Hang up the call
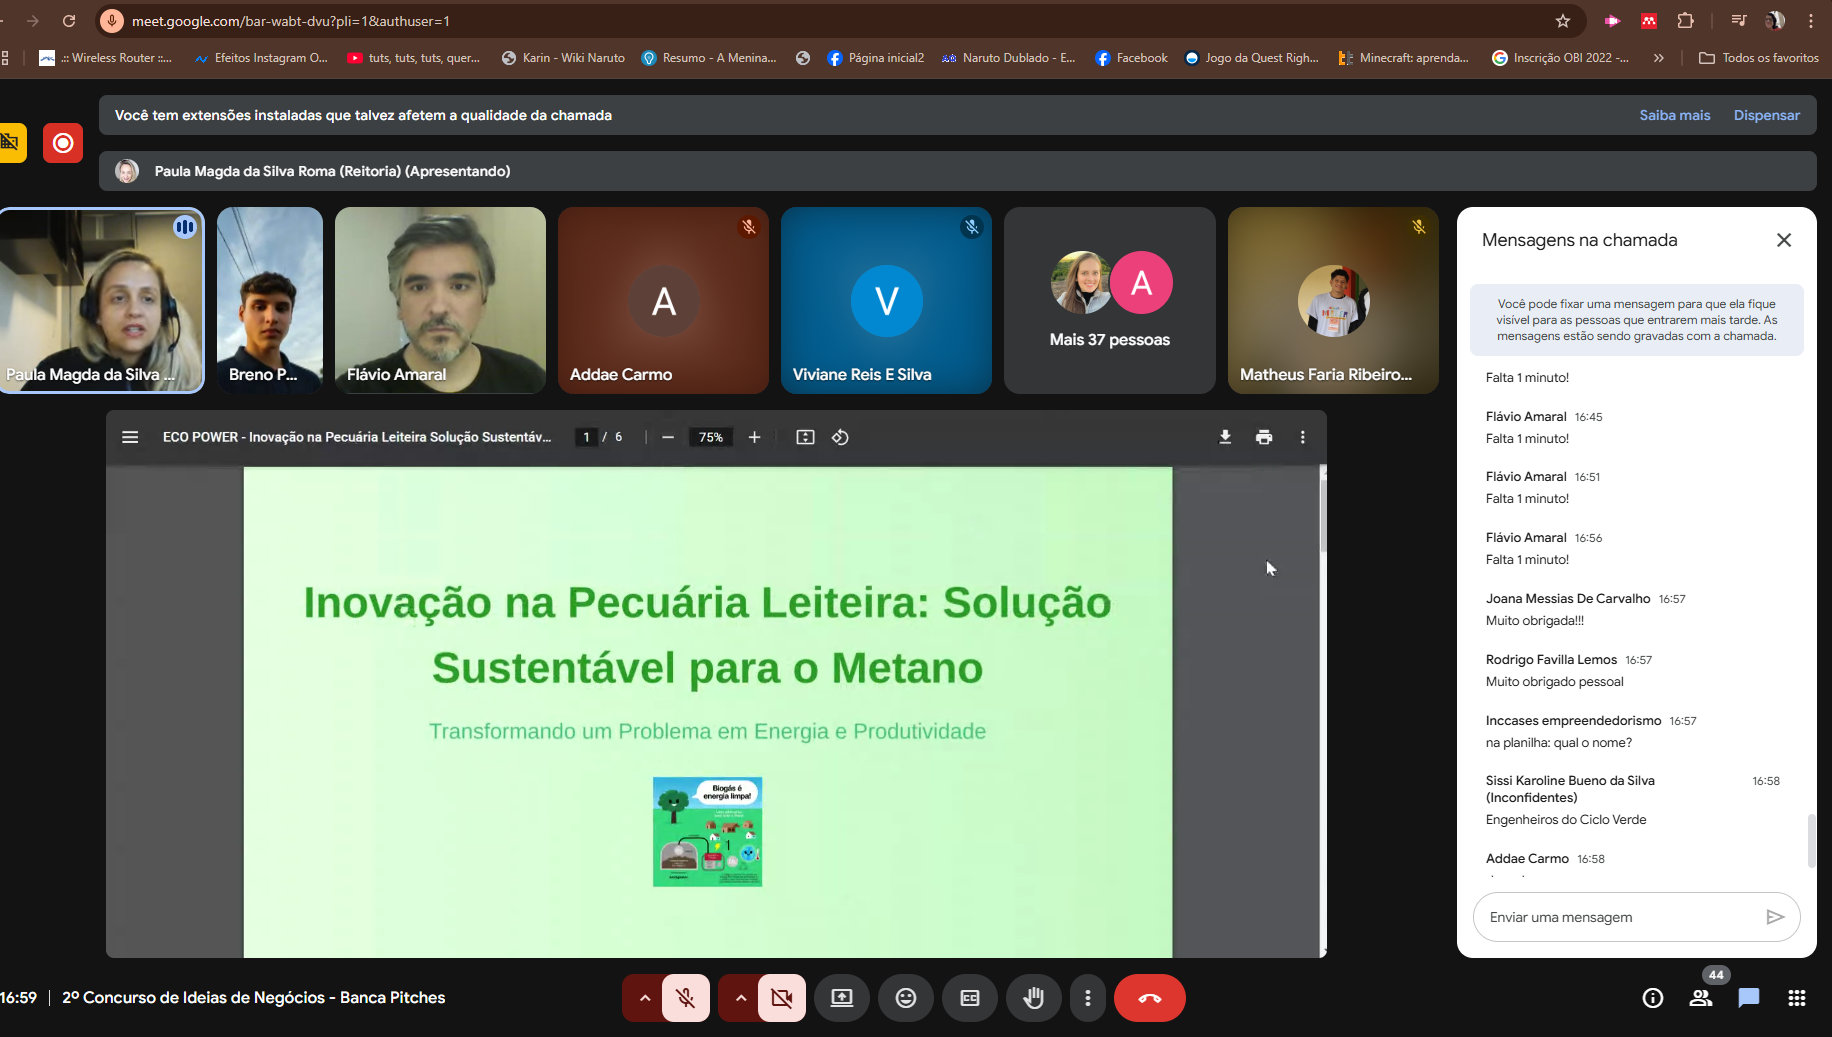Viewport: 1832px width, 1037px height. tap(1149, 998)
